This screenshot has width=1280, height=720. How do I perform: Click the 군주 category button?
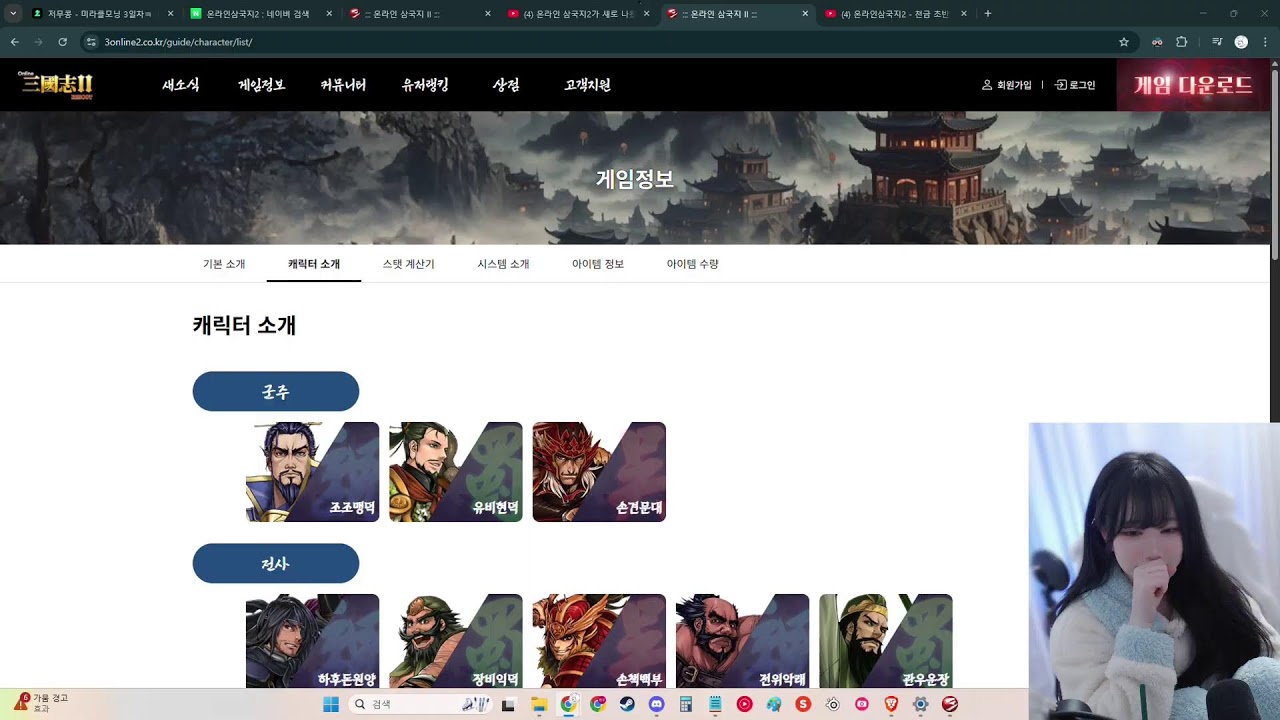click(276, 391)
